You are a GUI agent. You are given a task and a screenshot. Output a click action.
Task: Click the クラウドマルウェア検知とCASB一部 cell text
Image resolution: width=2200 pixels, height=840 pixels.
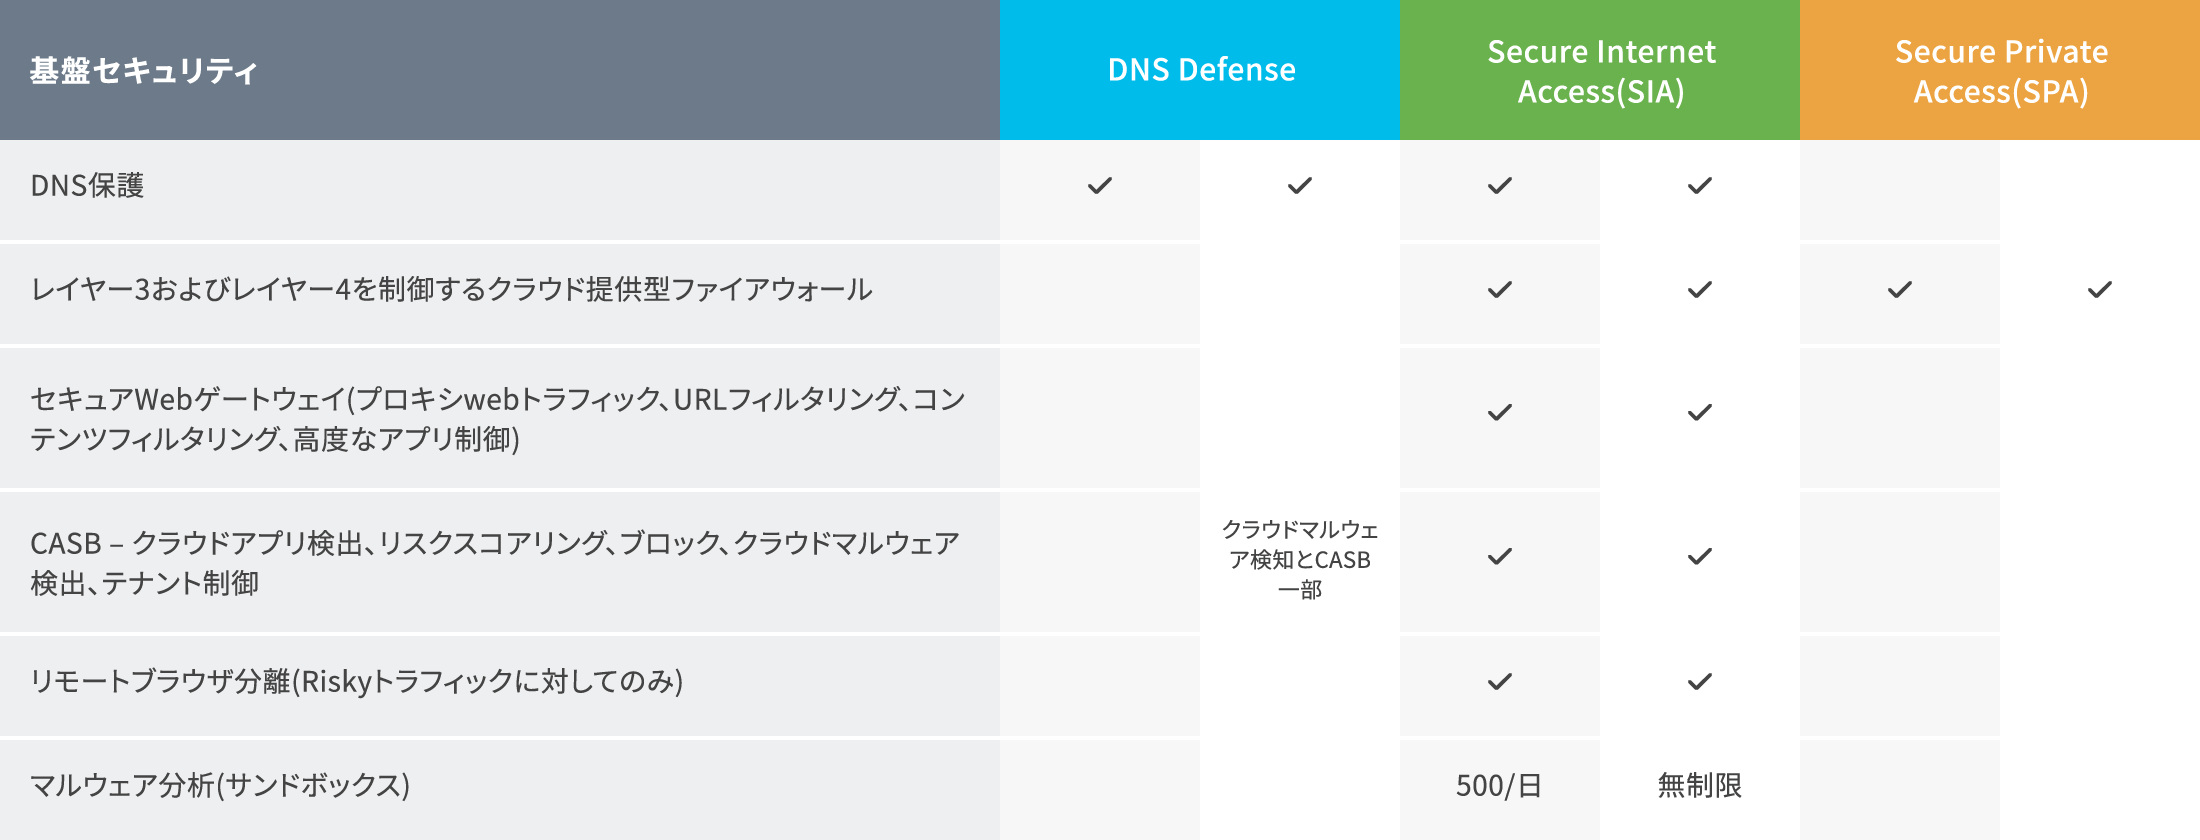point(1300,560)
